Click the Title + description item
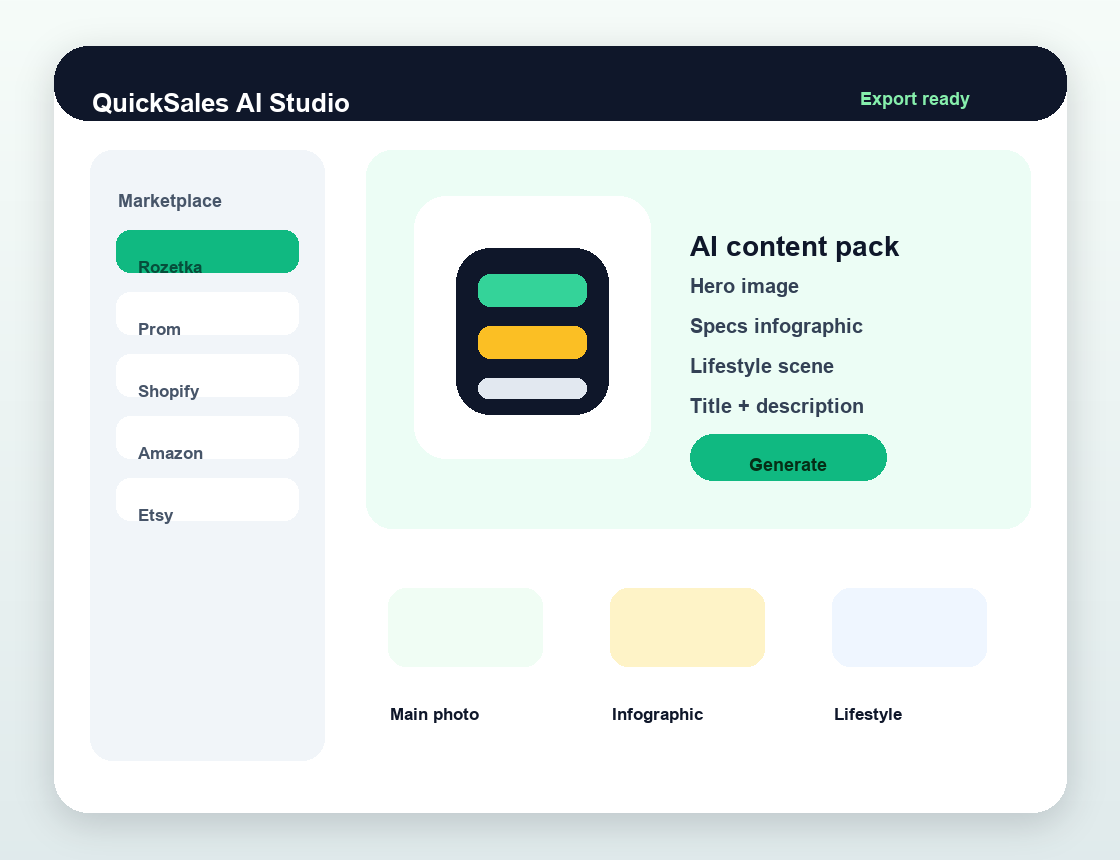 point(776,406)
